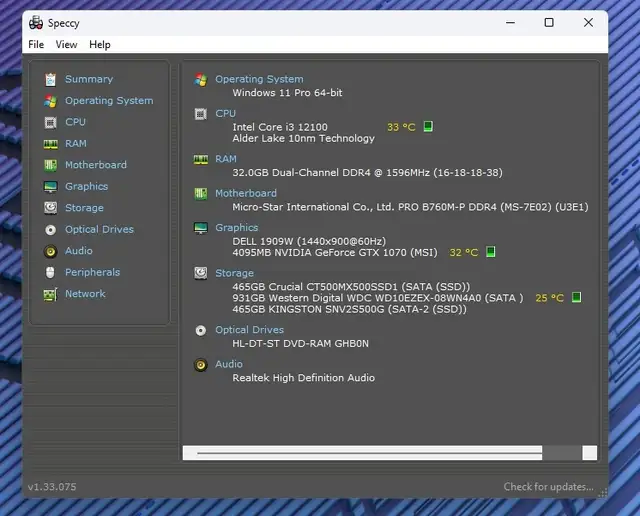640x516 pixels.
Task: Click the storage temperature indicator at 25 °C
Action: [x=576, y=297]
